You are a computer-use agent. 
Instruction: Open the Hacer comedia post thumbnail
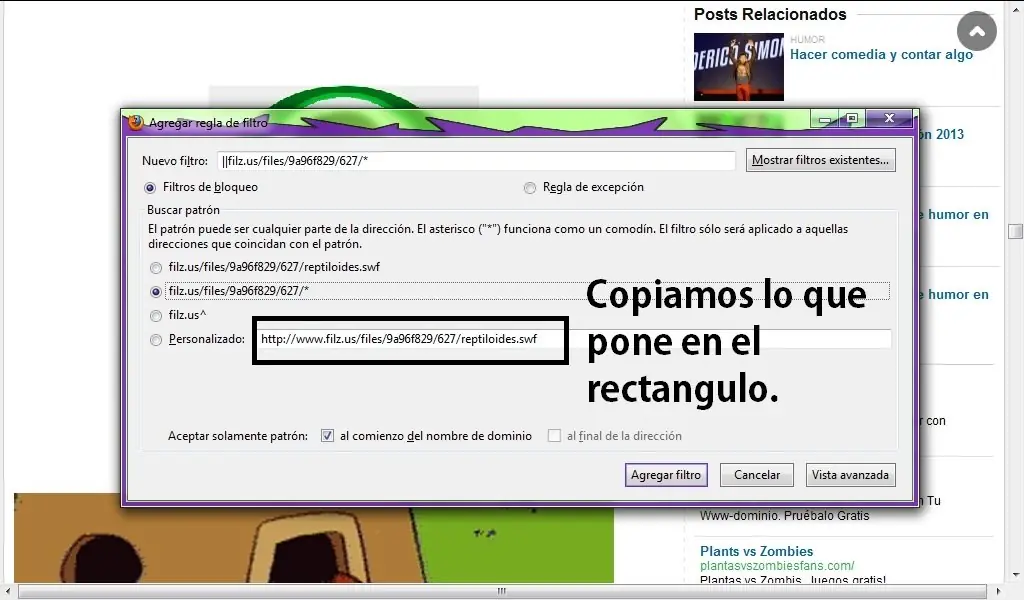click(739, 67)
